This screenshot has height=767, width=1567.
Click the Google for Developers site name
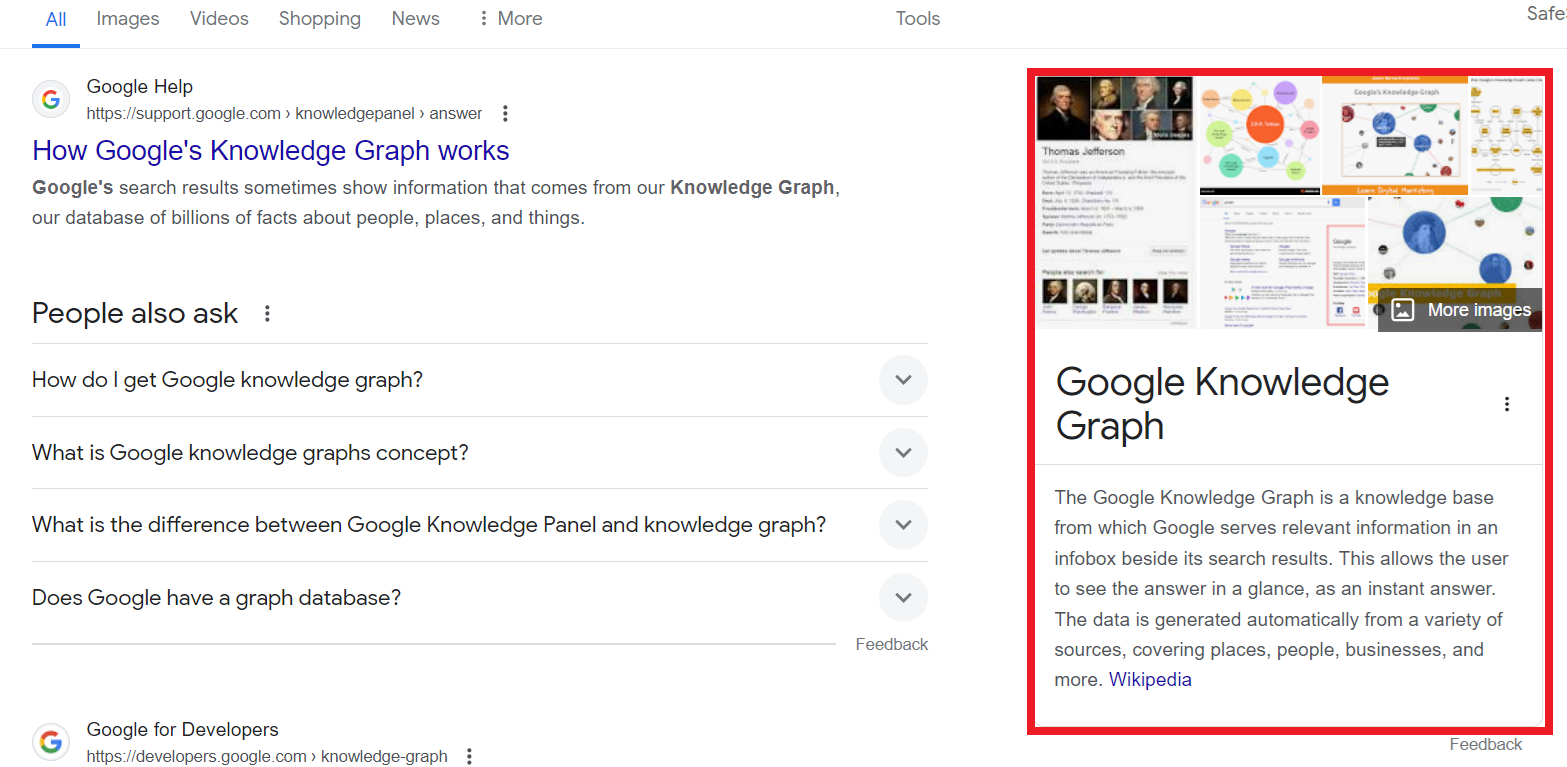(x=183, y=730)
